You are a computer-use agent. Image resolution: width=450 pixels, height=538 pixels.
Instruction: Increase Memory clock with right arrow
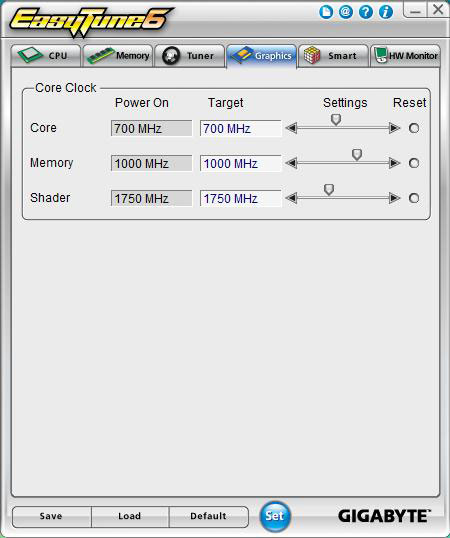[x=394, y=163]
